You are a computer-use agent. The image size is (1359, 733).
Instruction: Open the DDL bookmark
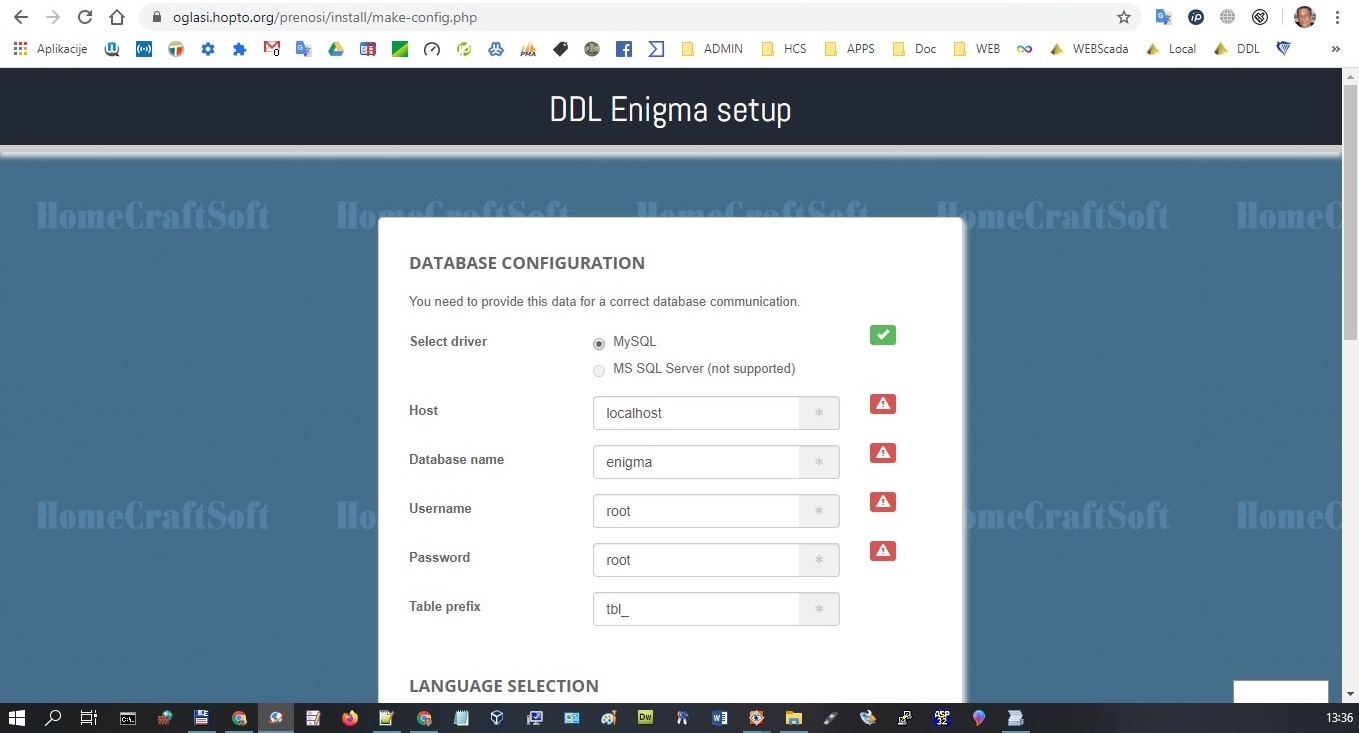(1237, 48)
